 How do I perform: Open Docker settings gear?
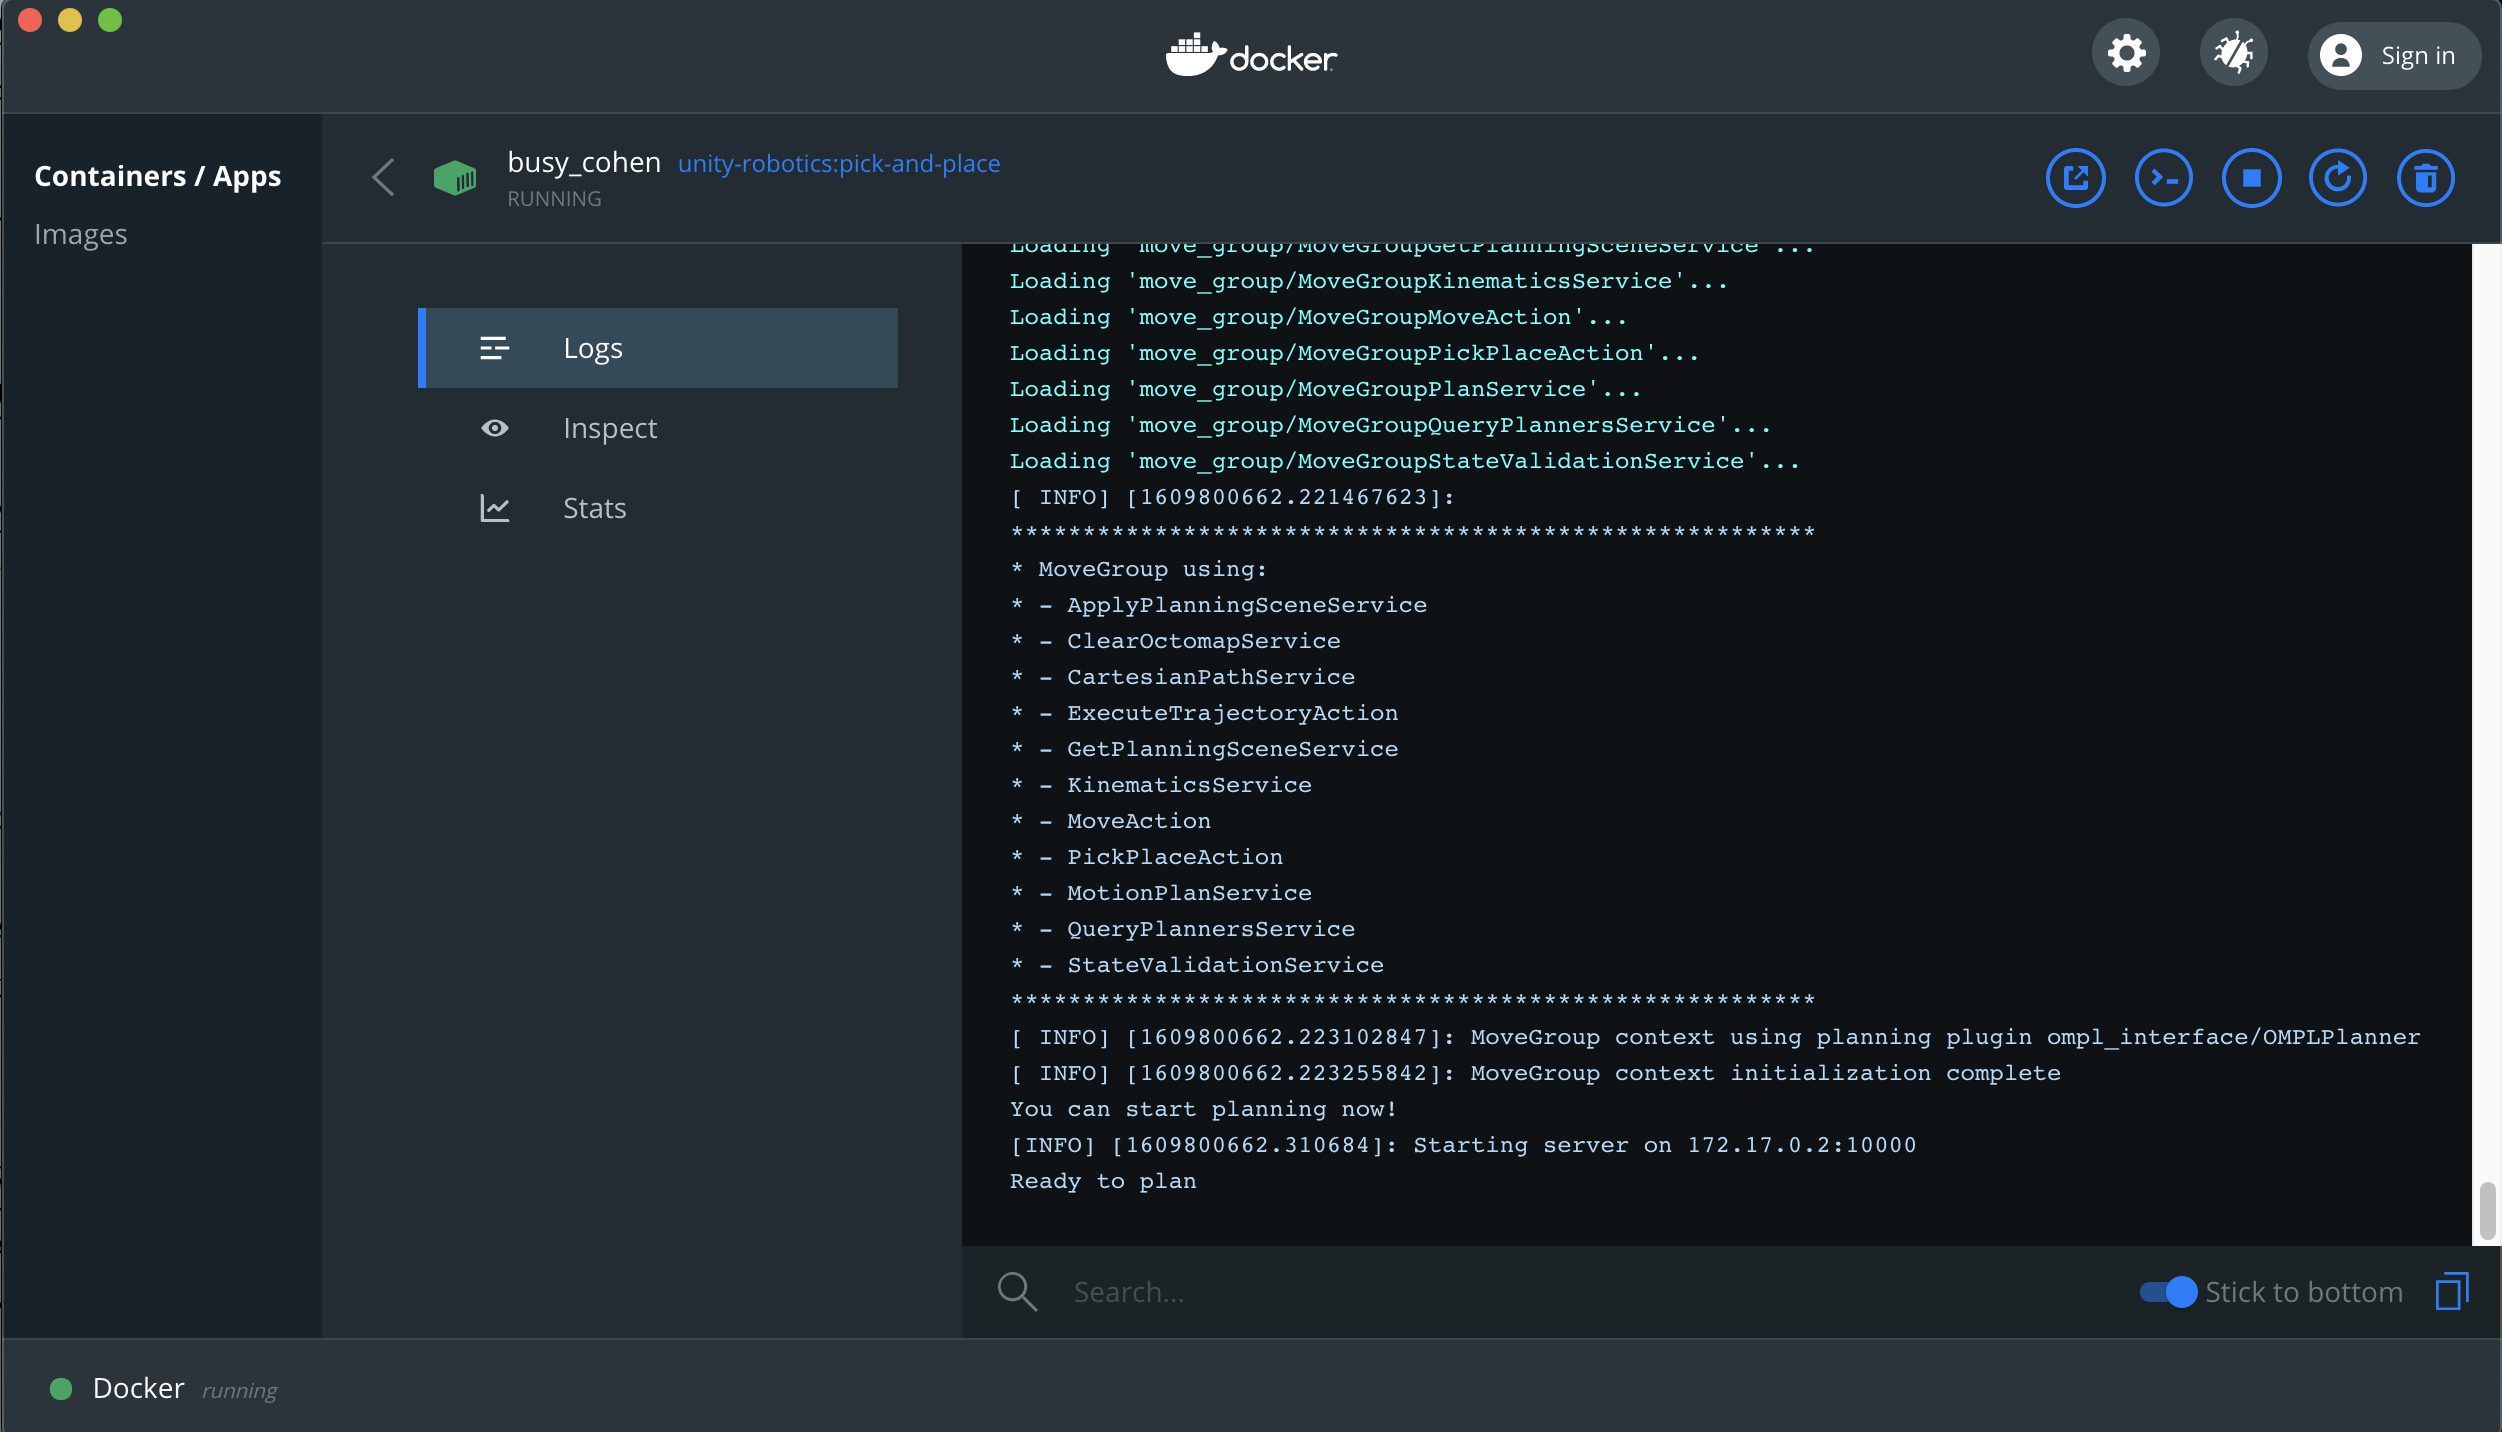[x=2126, y=53]
